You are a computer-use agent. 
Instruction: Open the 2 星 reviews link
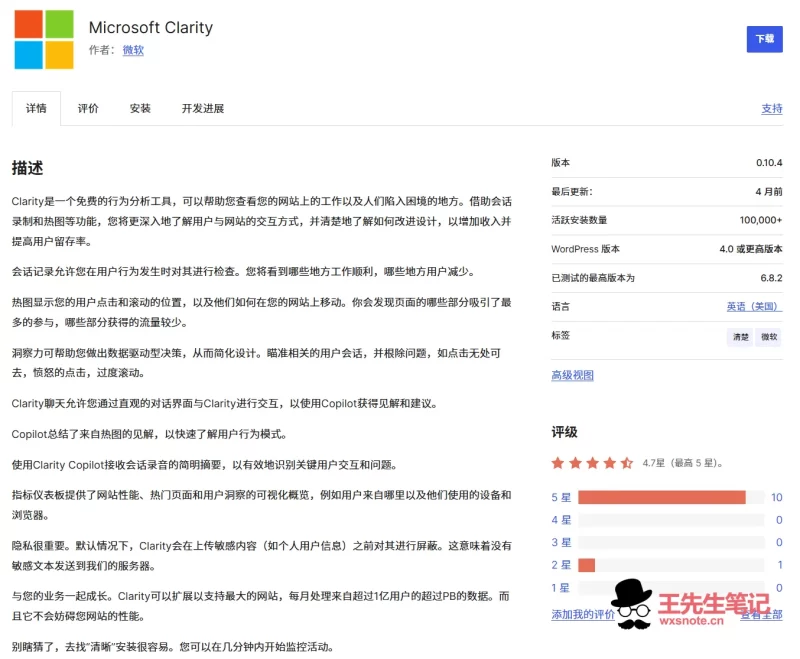[x=561, y=565]
